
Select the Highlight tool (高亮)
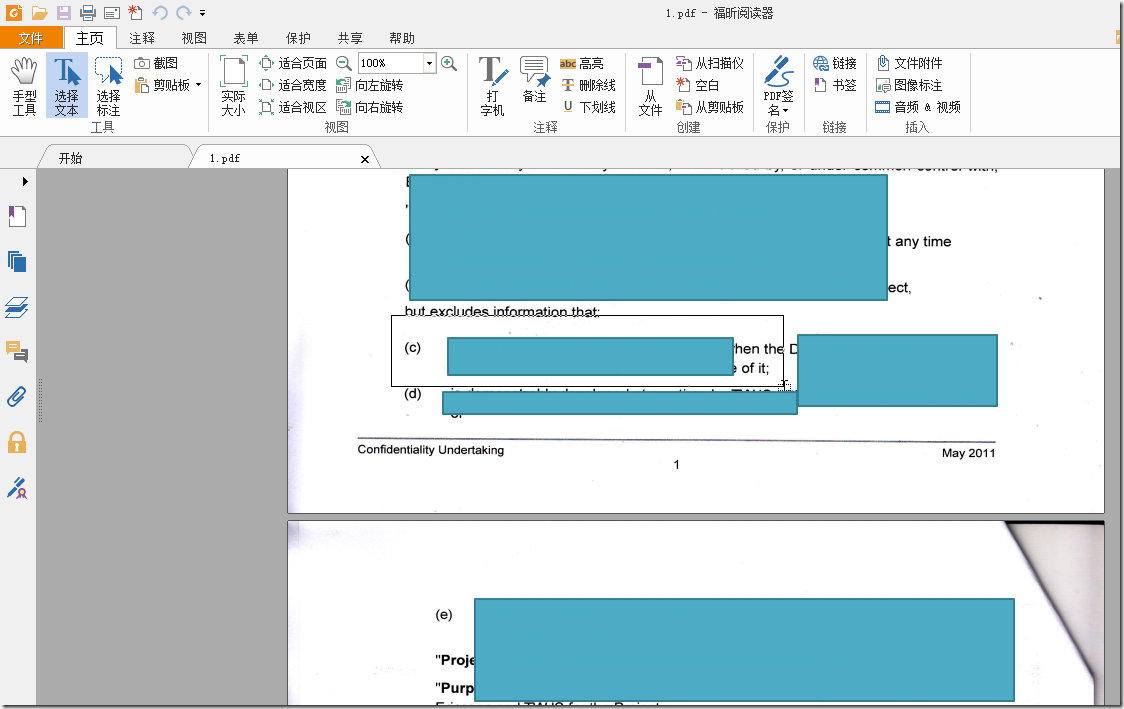coord(581,63)
